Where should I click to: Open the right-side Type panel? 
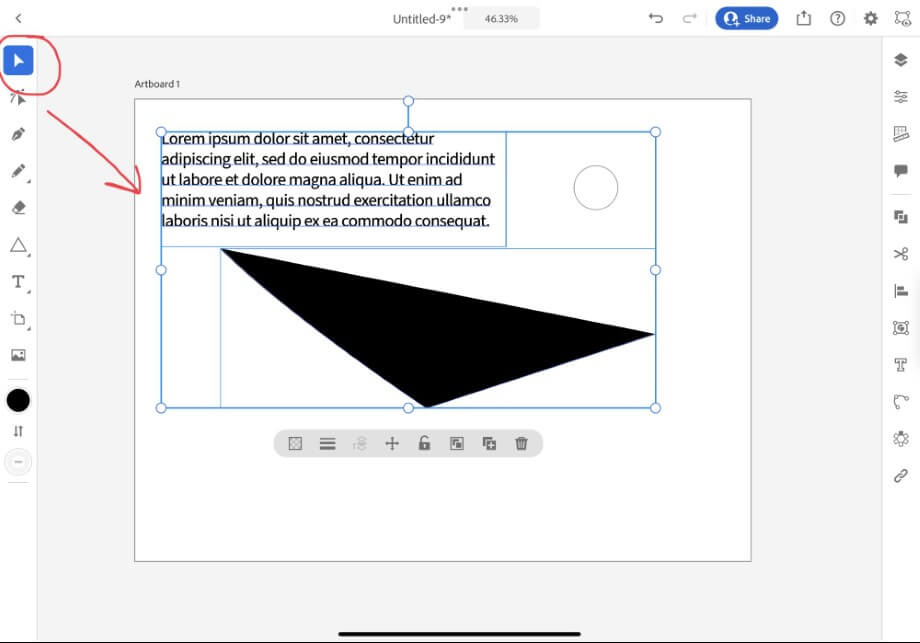pos(901,365)
